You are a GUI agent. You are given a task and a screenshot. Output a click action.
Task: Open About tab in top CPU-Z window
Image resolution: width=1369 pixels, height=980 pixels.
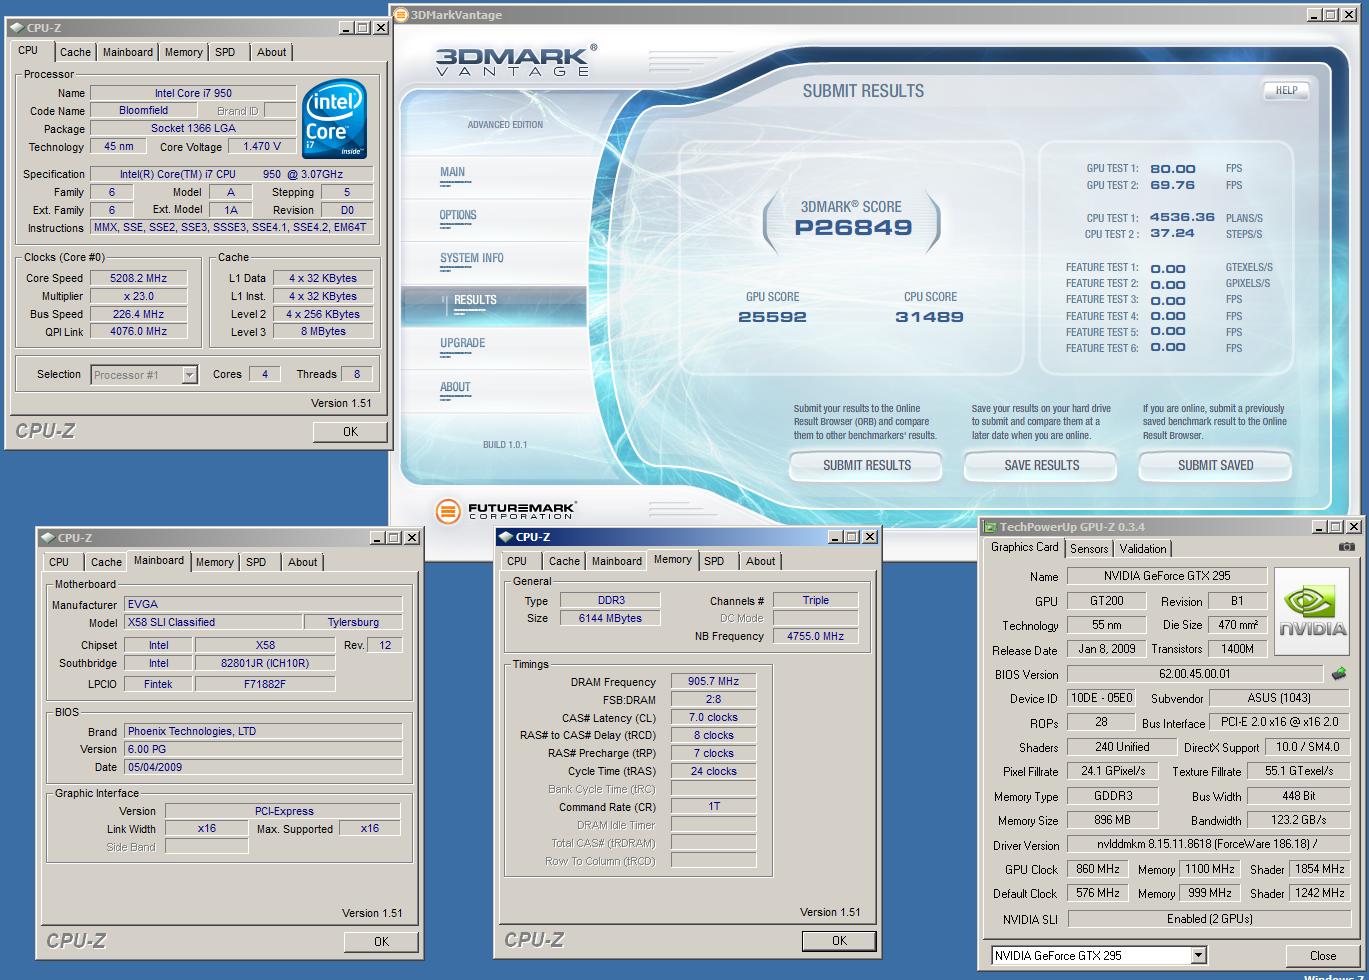coord(271,52)
